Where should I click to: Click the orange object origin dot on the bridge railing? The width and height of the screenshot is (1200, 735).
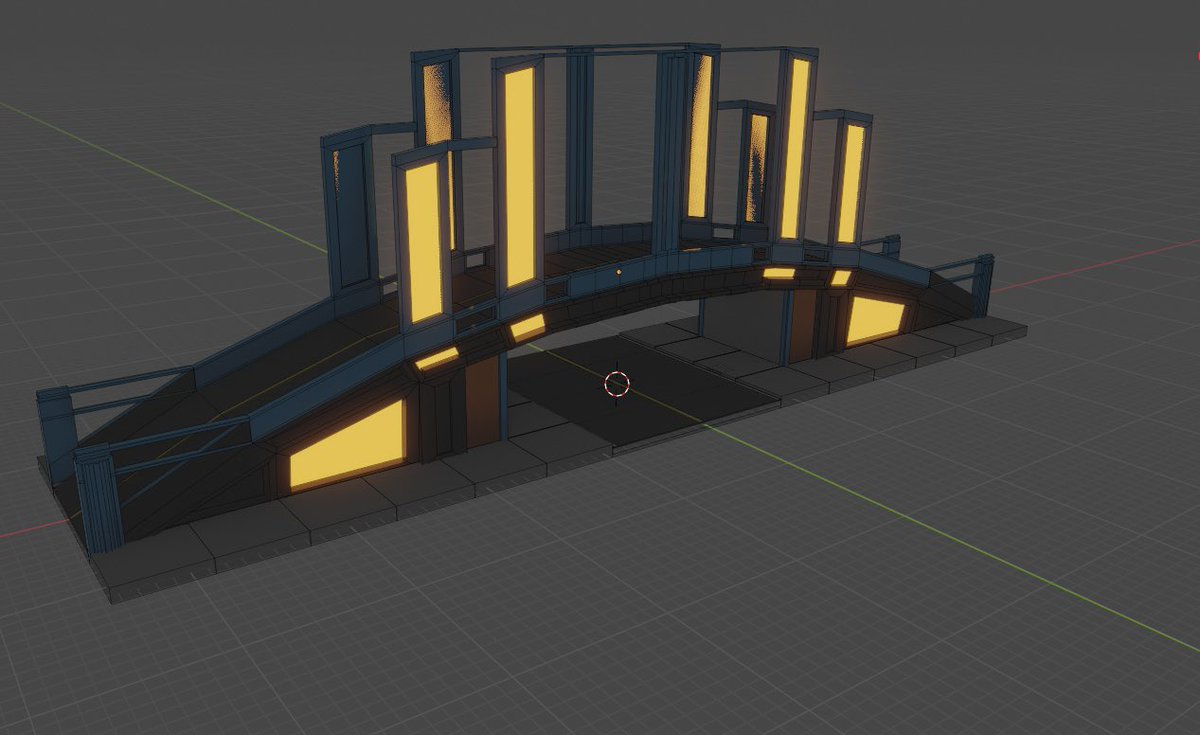[620, 271]
